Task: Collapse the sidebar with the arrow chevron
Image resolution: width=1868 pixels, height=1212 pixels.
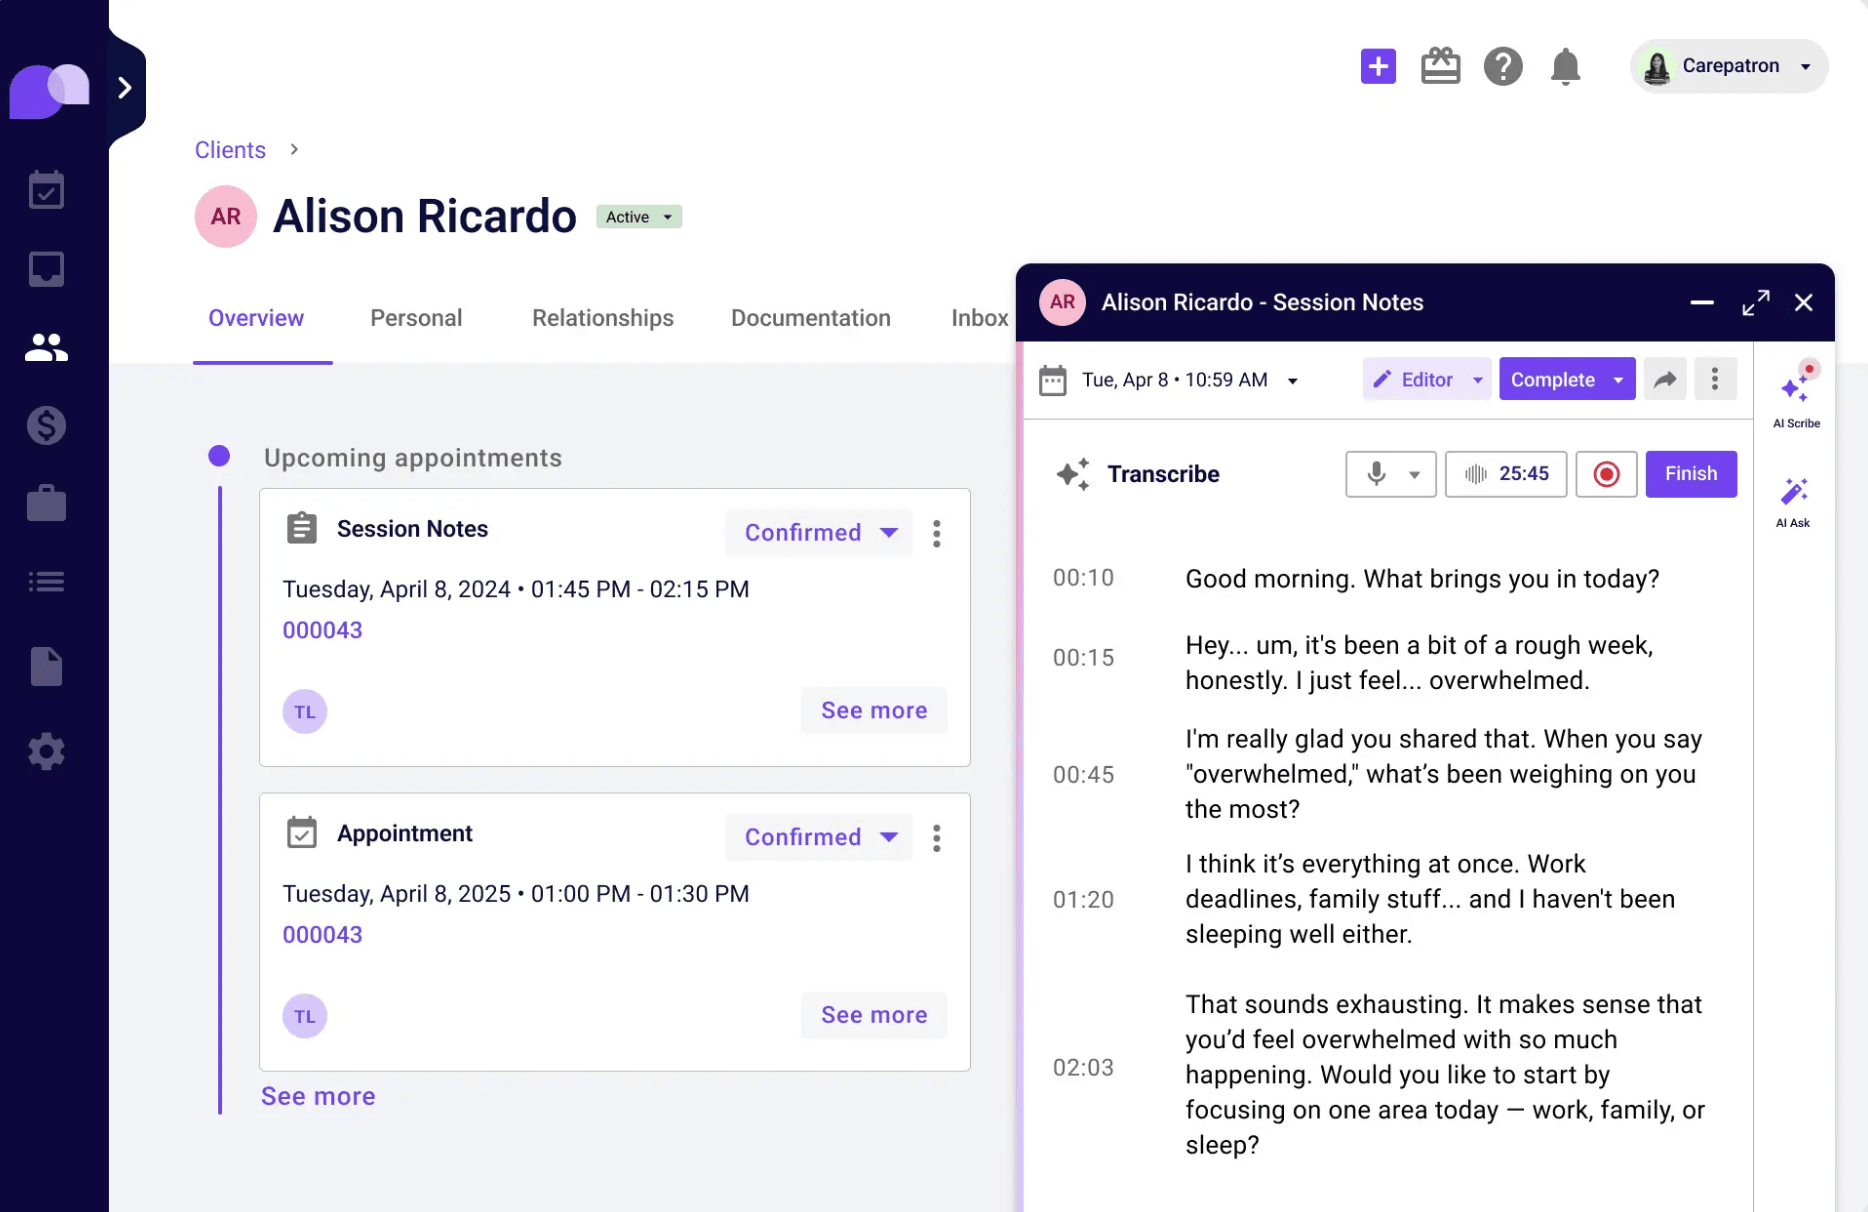Action: point(125,88)
